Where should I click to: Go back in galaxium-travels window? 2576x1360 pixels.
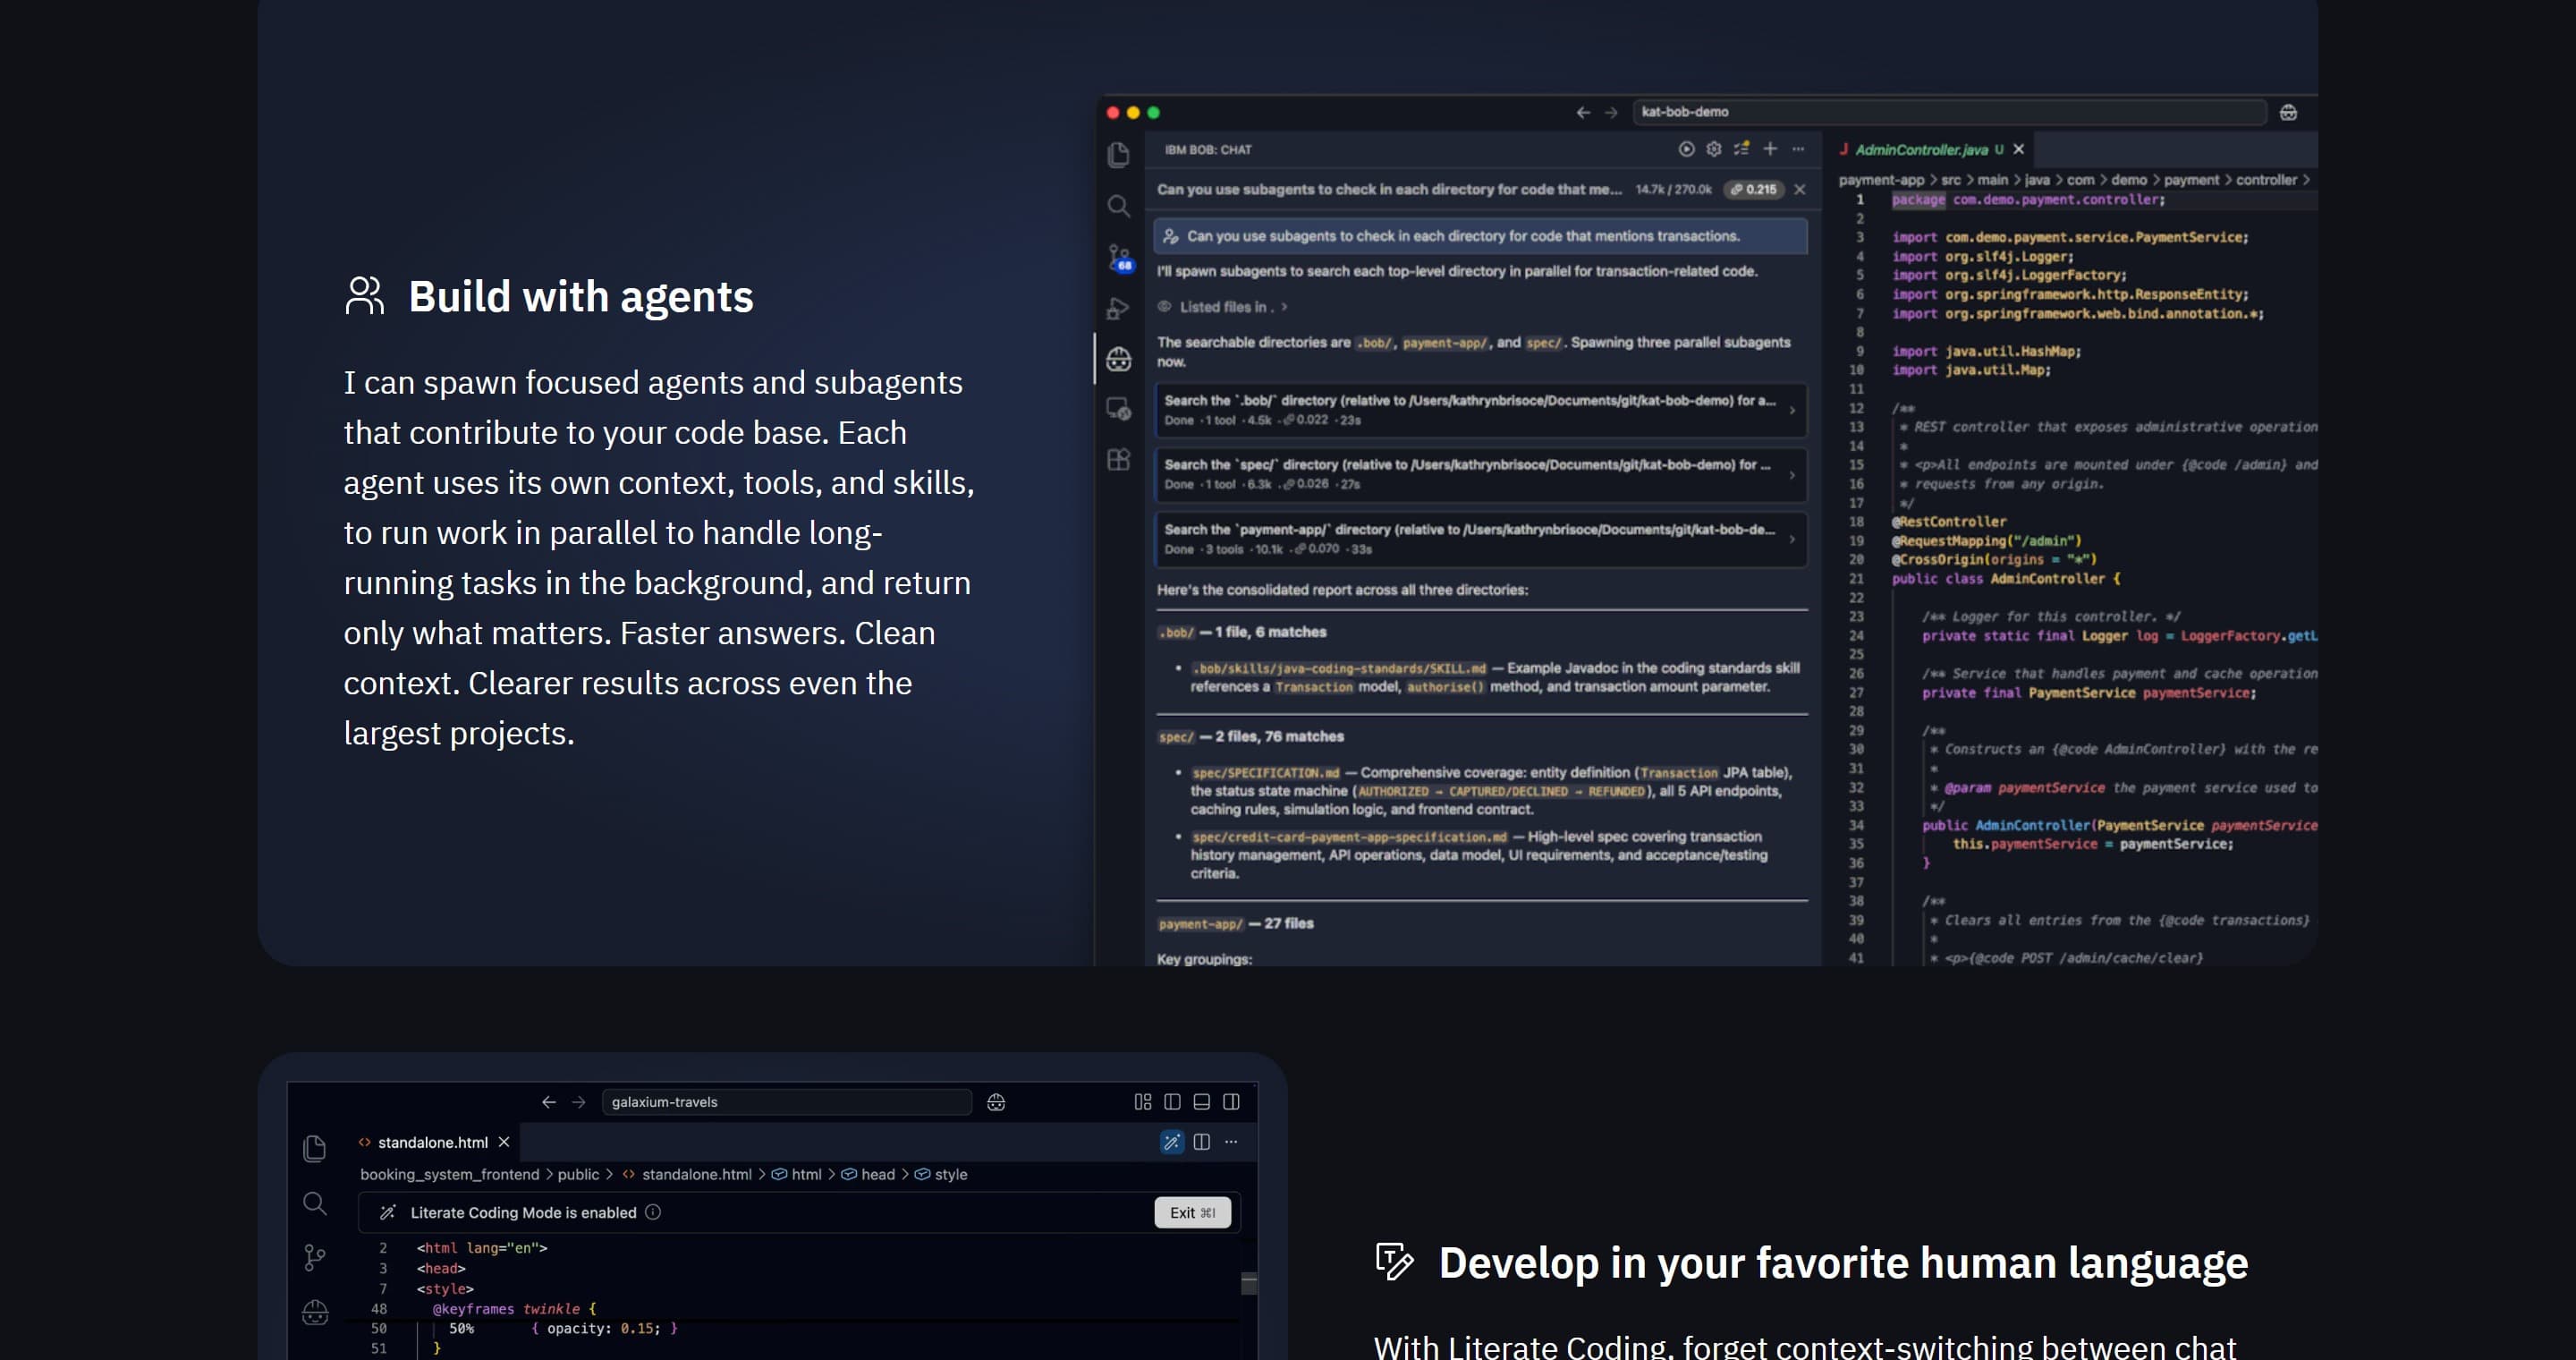[x=549, y=1102]
